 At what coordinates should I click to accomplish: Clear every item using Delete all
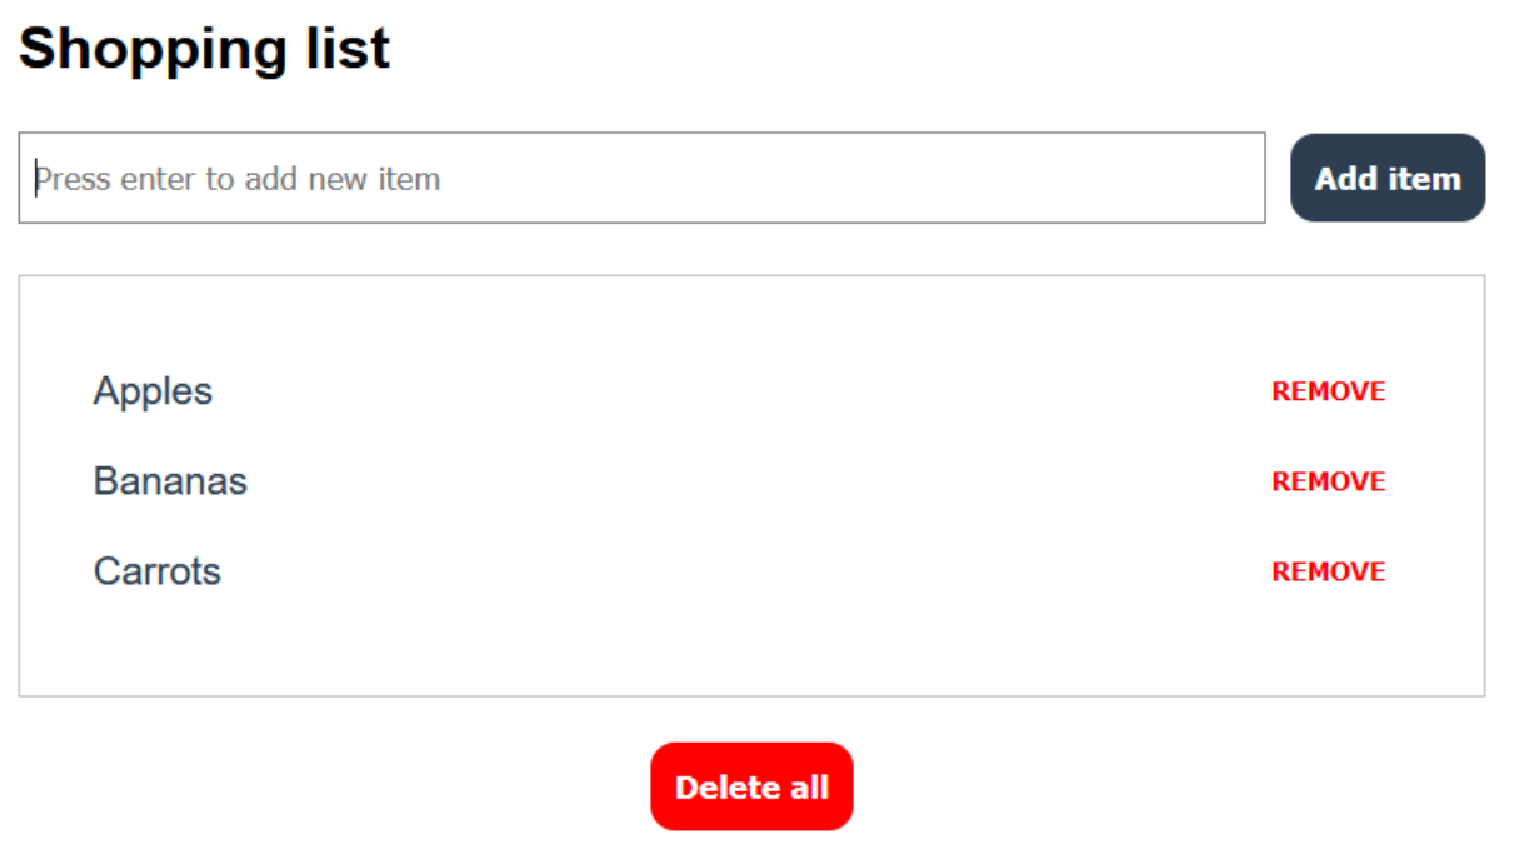click(752, 786)
